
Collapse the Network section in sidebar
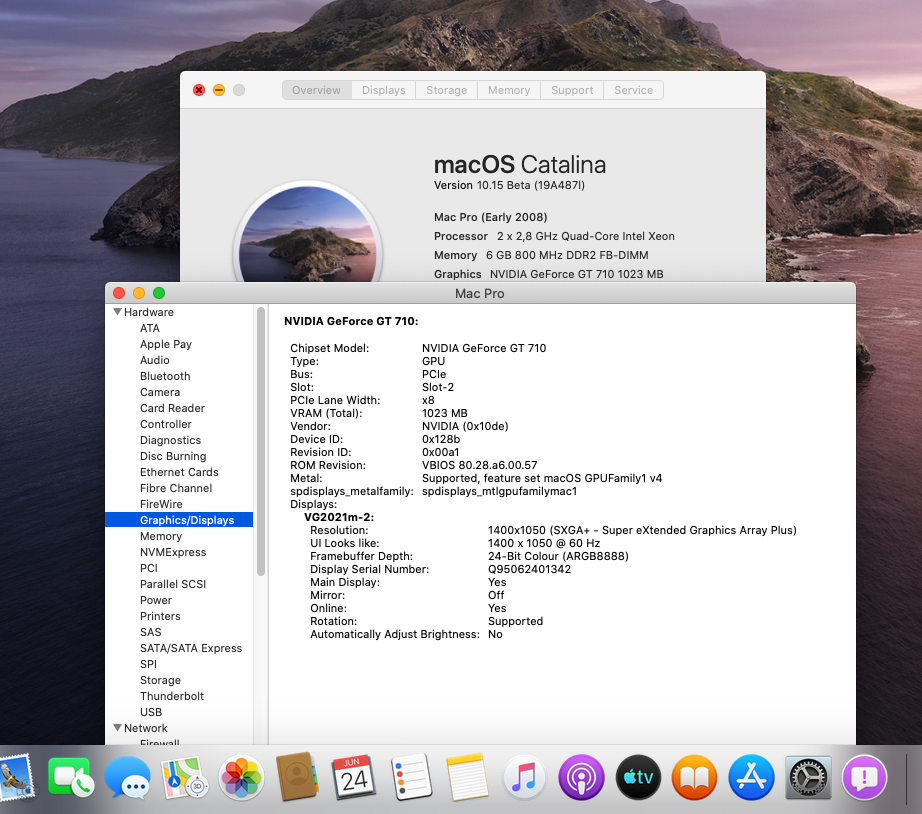(118, 728)
